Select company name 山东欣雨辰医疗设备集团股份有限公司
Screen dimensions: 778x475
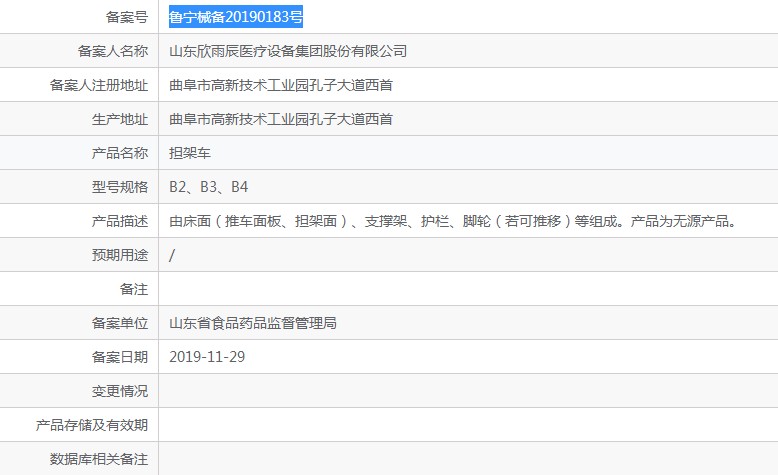click(x=288, y=51)
